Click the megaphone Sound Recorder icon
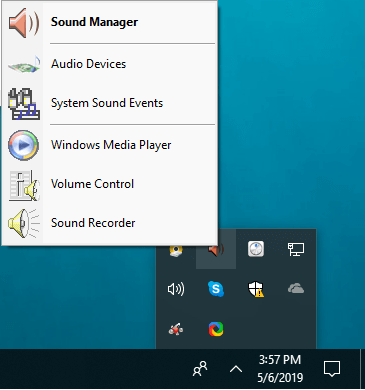Viewport: 365px width, 390px height. coord(23,223)
